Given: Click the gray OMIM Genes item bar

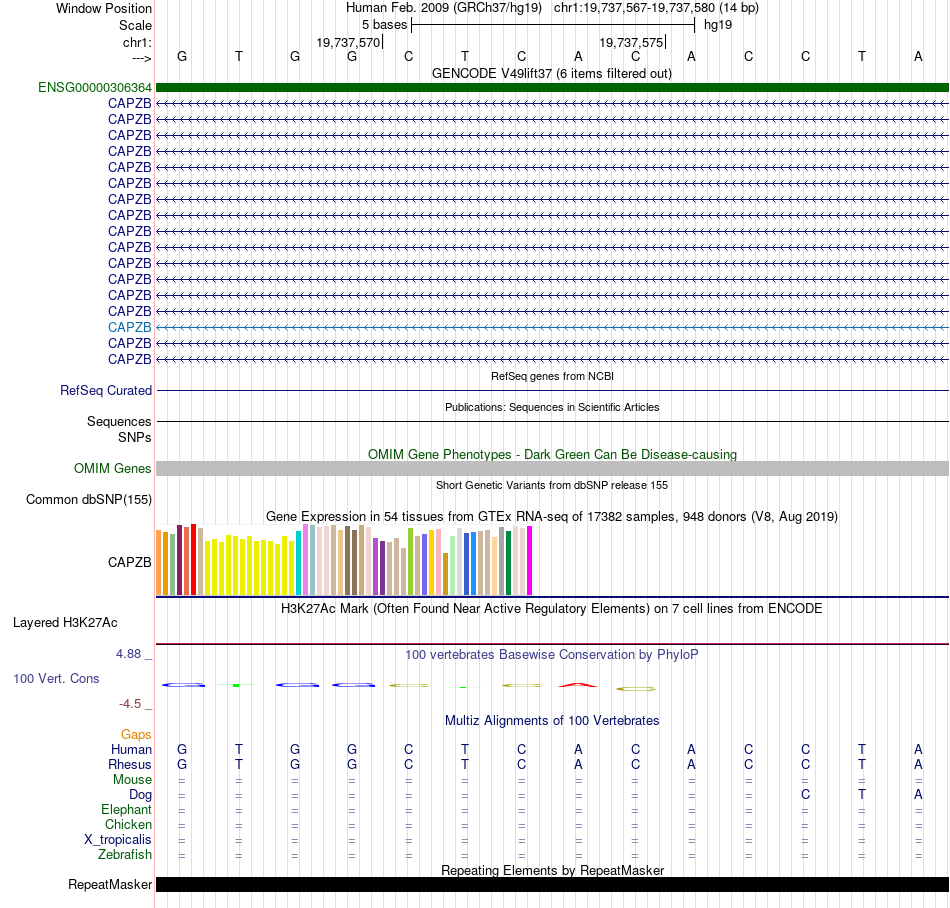Looking at the screenshot, I should pos(552,468).
